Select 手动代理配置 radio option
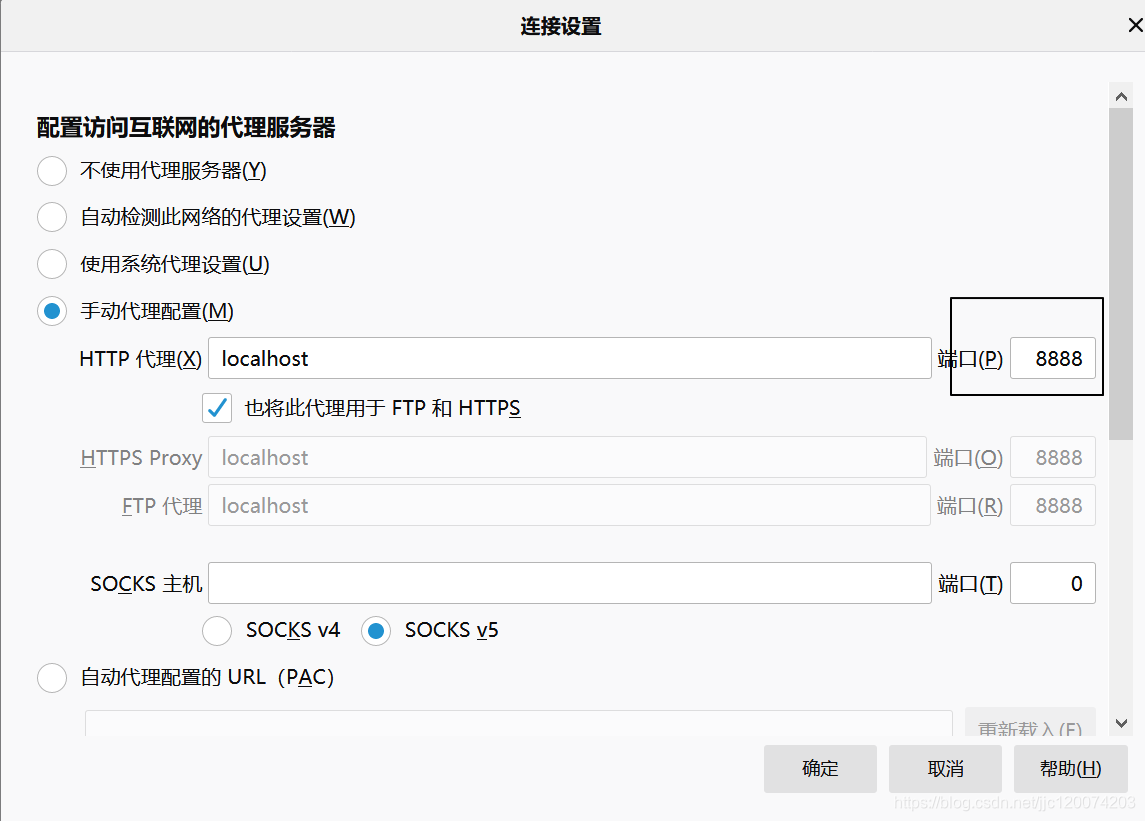The height and width of the screenshot is (821, 1145). [x=51, y=311]
